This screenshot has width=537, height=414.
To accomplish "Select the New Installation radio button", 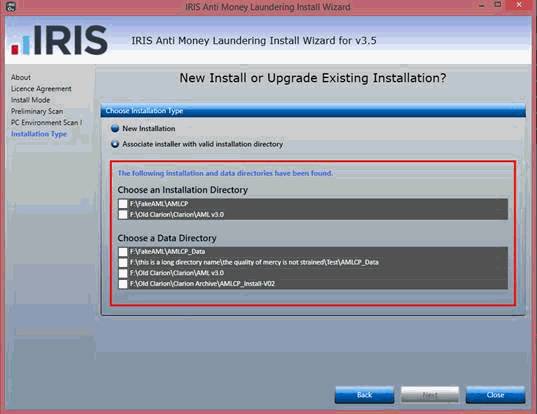I will coord(115,128).
